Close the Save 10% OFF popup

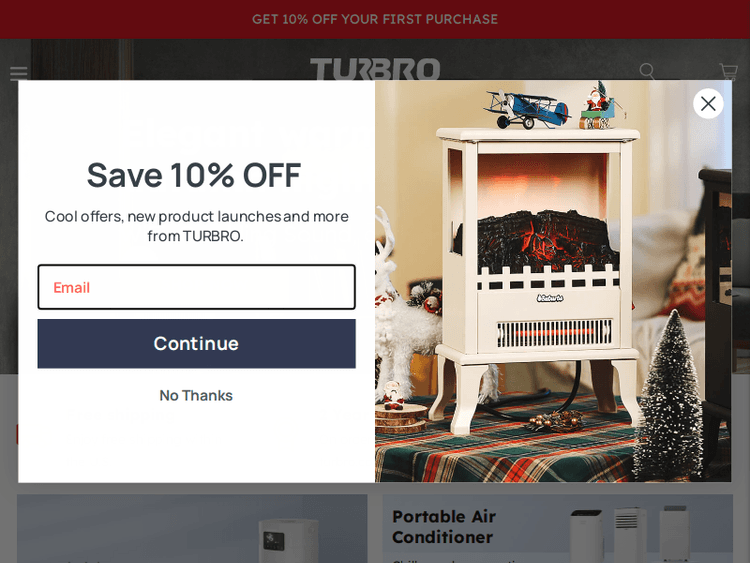click(x=708, y=103)
